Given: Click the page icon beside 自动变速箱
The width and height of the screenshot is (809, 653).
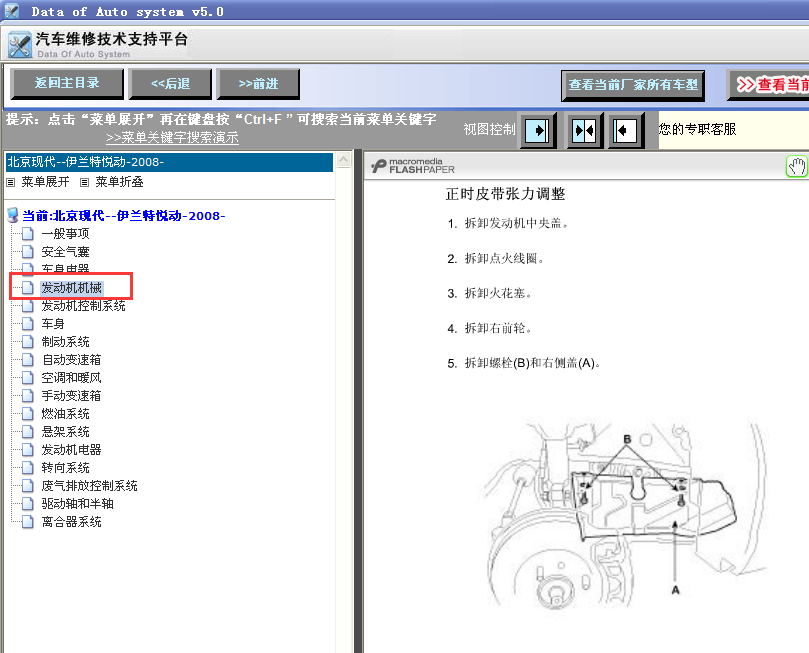Looking at the screenshot, I should tap(28, 360).
